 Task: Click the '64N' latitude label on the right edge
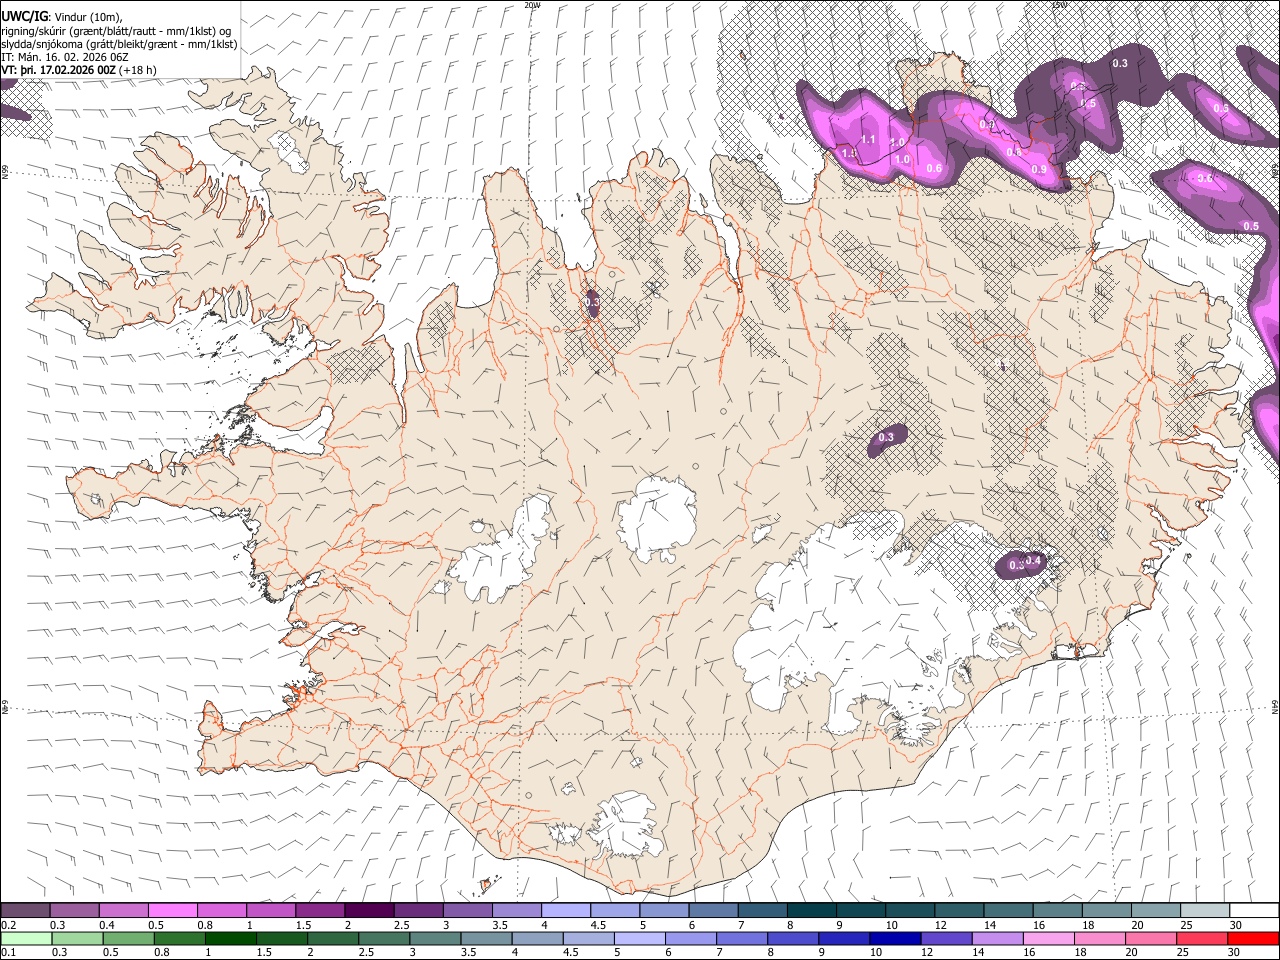(1275, 706)
